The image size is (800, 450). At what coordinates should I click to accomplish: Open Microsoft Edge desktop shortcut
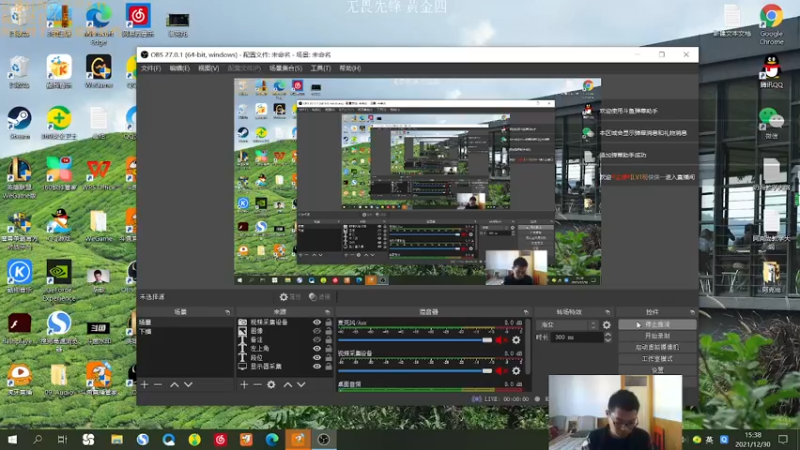98,24
